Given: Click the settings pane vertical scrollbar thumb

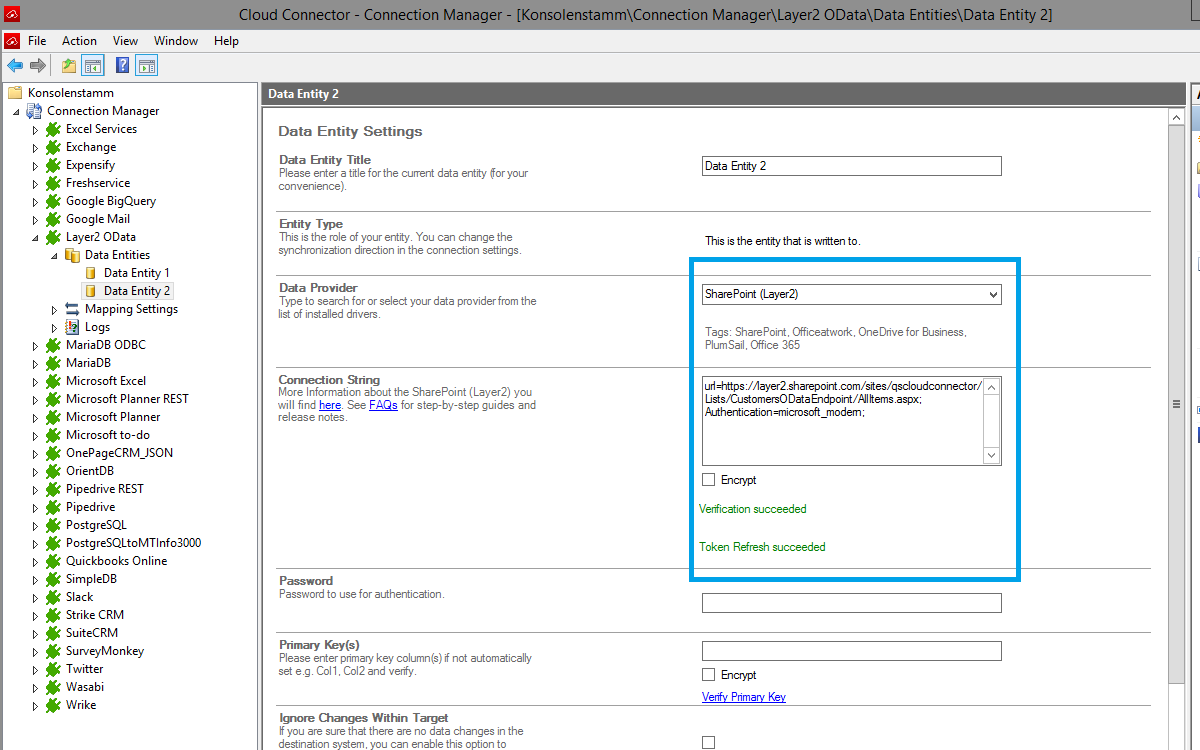Looking at the screenshot, I should (x=1176, y=404).
